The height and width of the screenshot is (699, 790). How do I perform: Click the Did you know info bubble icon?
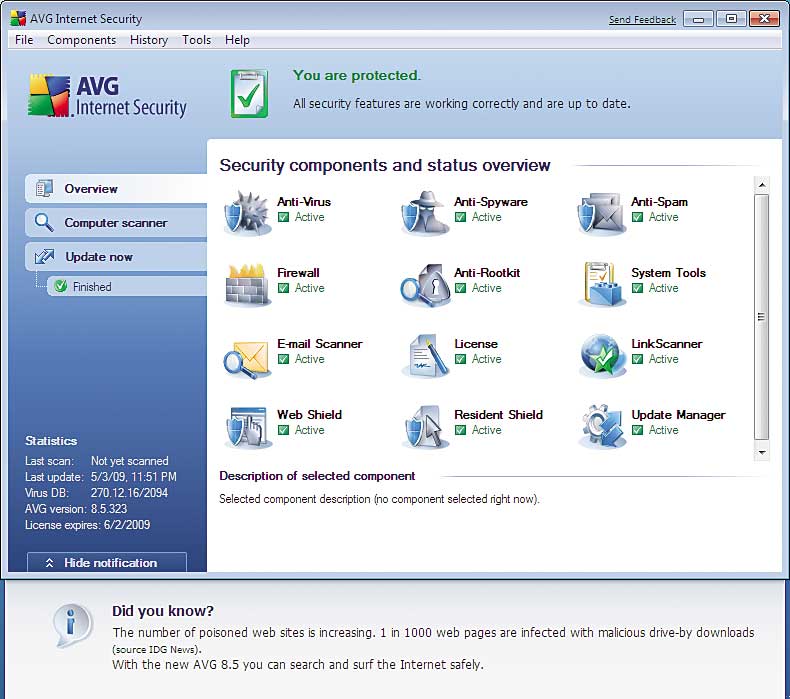[73, 625]
